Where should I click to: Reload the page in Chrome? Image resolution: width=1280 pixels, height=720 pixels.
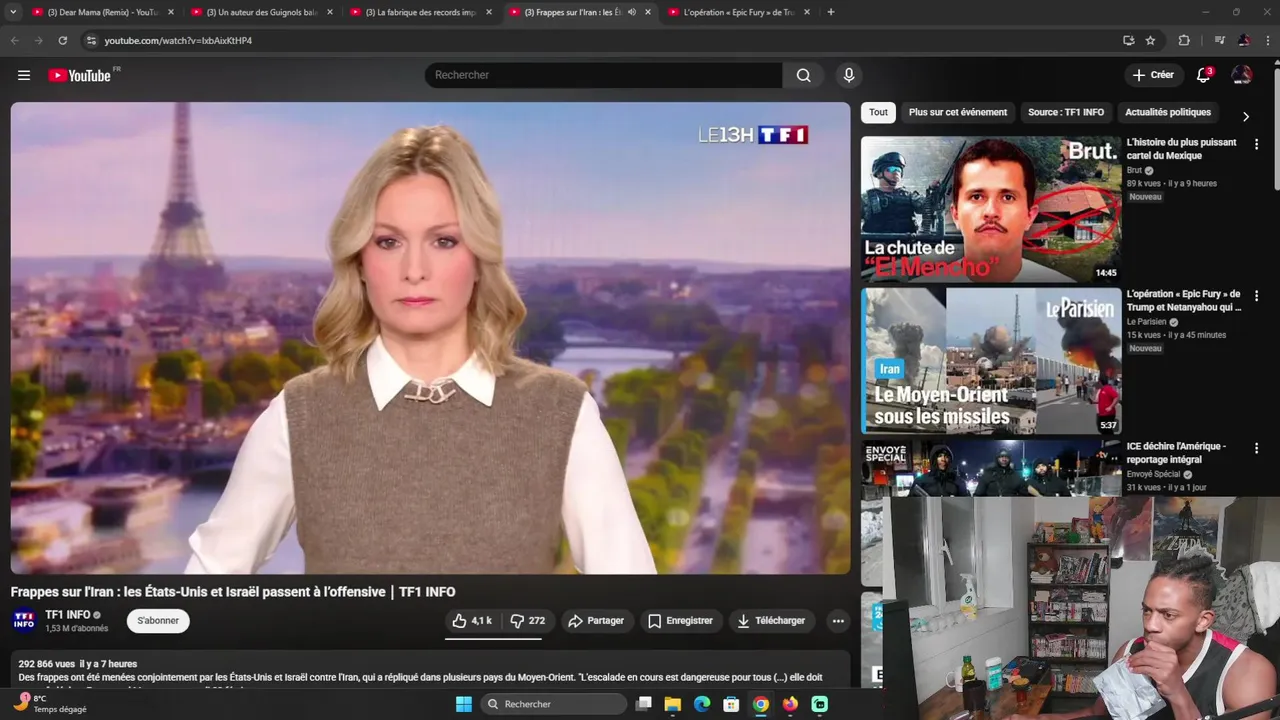[62, 41]
